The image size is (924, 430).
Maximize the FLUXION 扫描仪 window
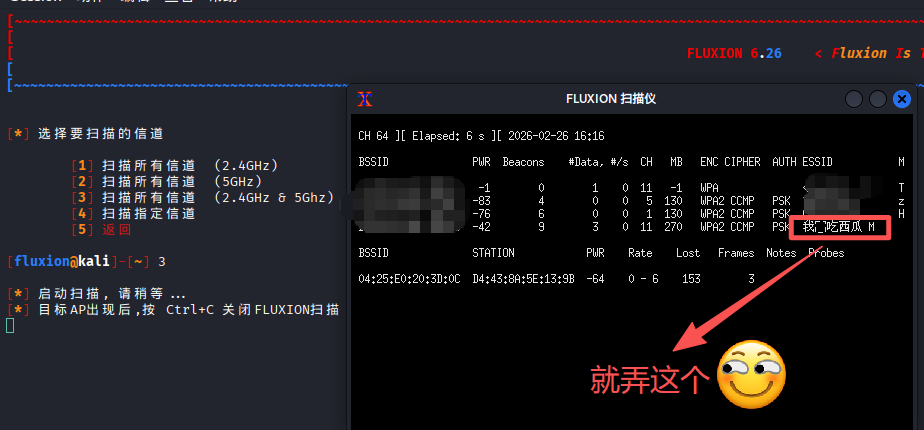point(878,99)
